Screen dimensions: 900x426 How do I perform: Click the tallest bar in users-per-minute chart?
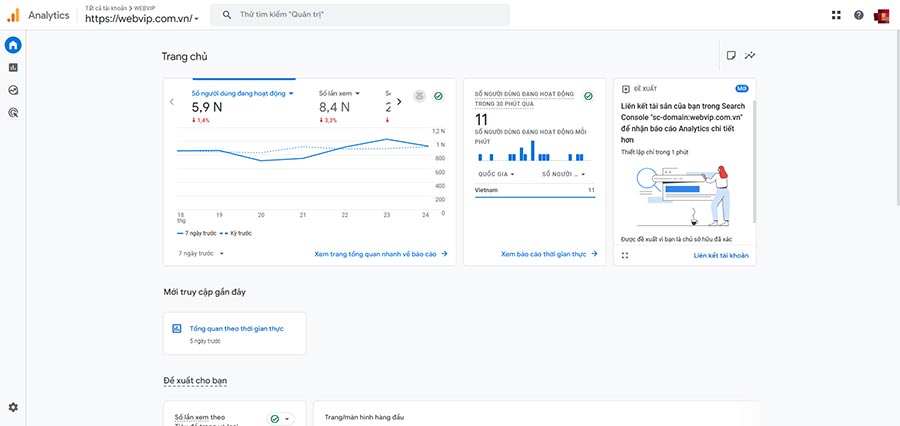pyautogui.click(x=533, y=150)
